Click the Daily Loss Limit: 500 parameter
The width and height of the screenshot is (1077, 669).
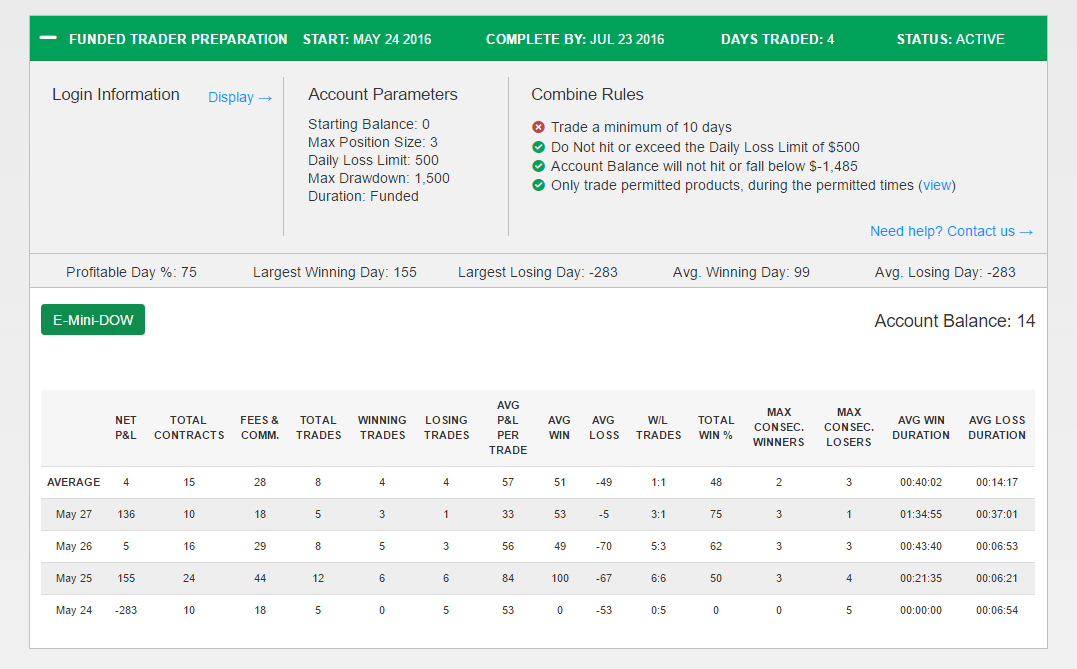point(373,161)
